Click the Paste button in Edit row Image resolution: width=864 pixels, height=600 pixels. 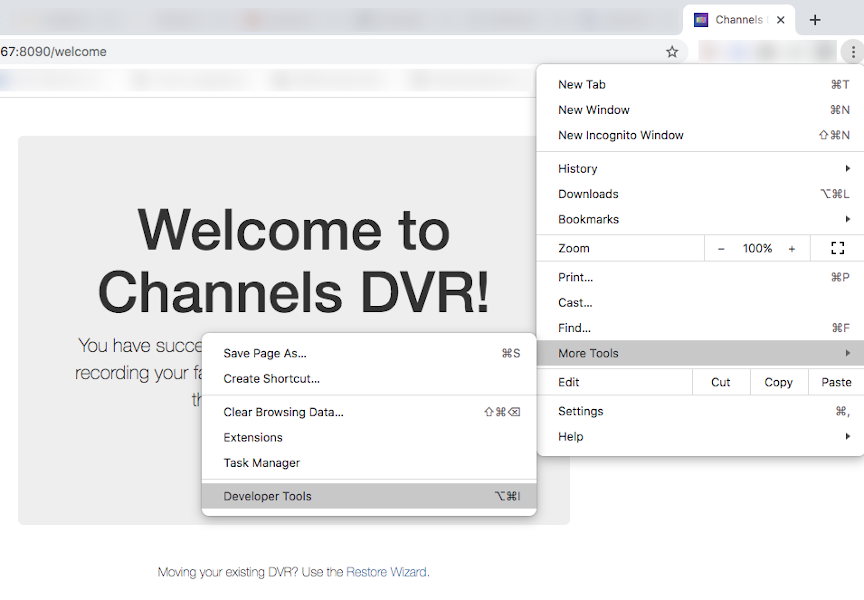[x=836, y=382]
